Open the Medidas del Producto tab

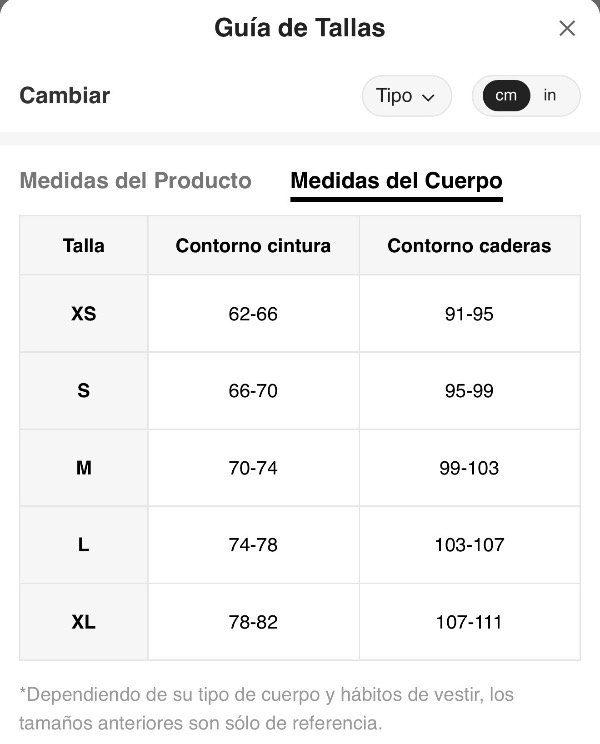136,181
